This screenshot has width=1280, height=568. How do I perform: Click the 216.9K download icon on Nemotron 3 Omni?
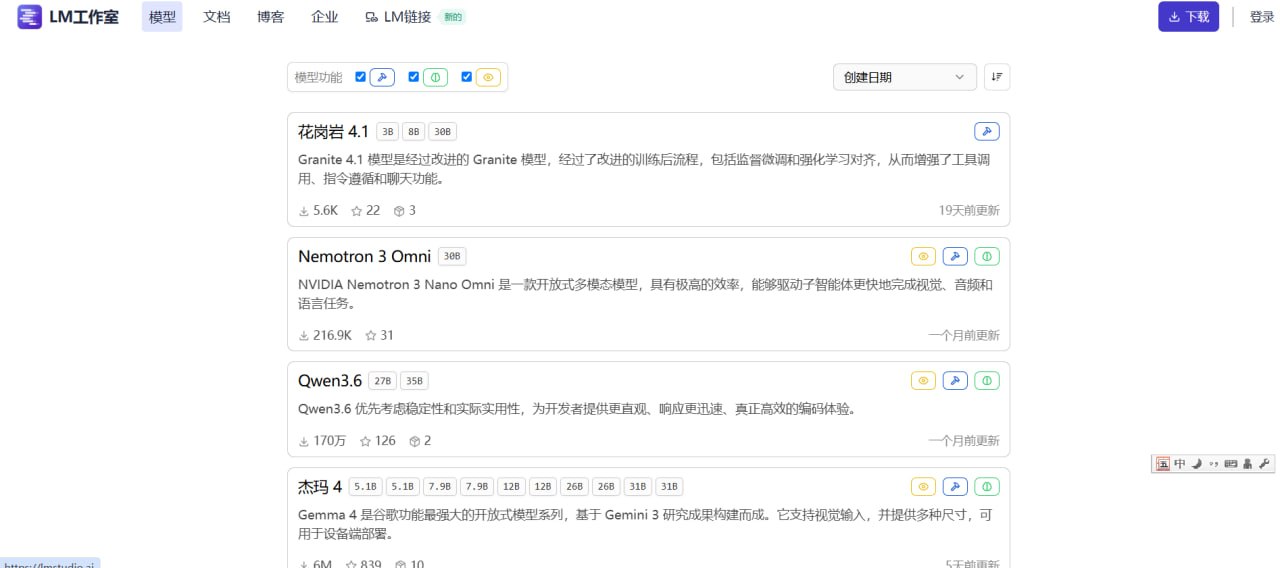(304, 336)
